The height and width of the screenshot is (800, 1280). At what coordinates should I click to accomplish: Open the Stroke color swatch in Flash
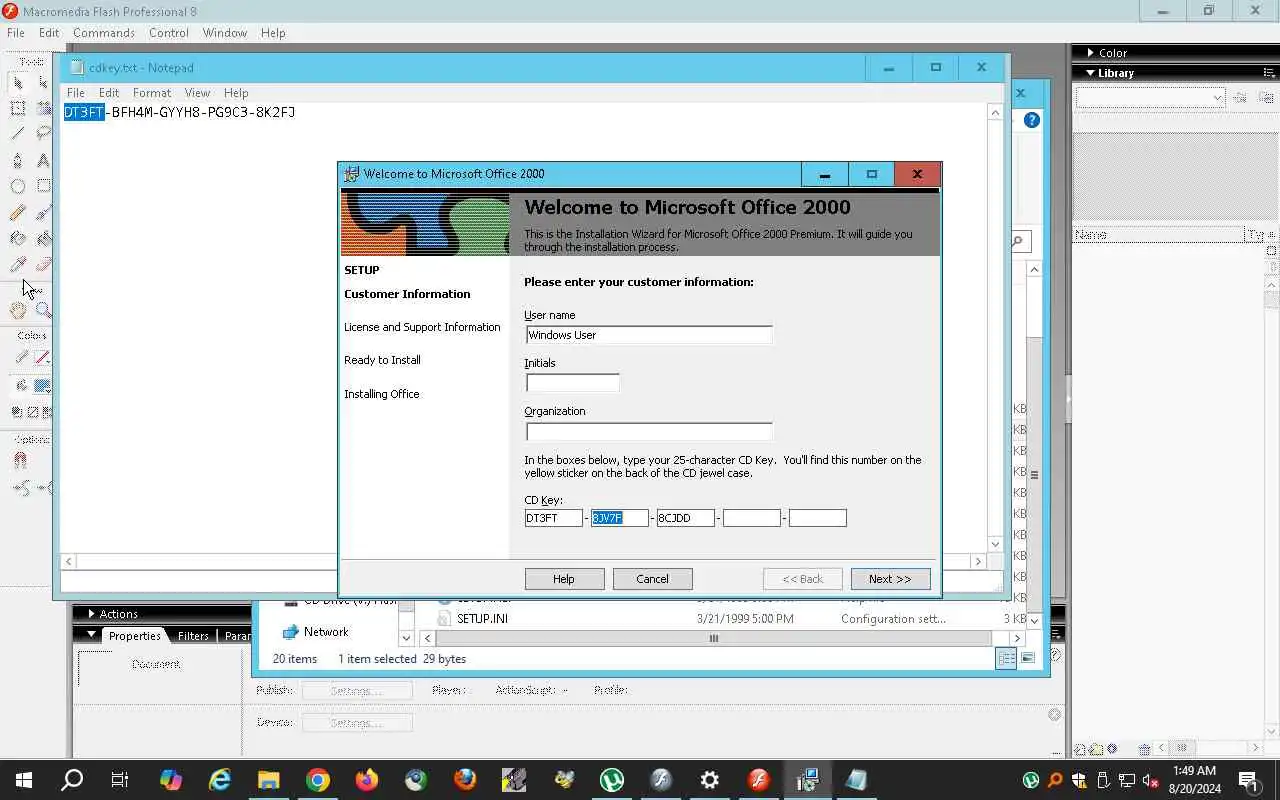coord(42,357)
